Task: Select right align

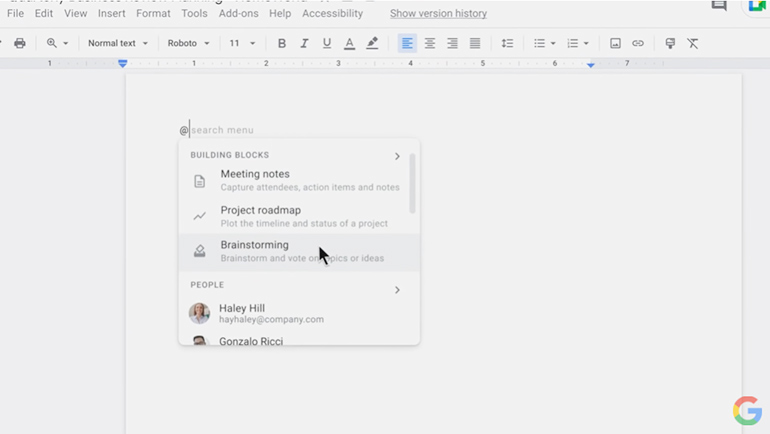Action: (x=452, y=43)
